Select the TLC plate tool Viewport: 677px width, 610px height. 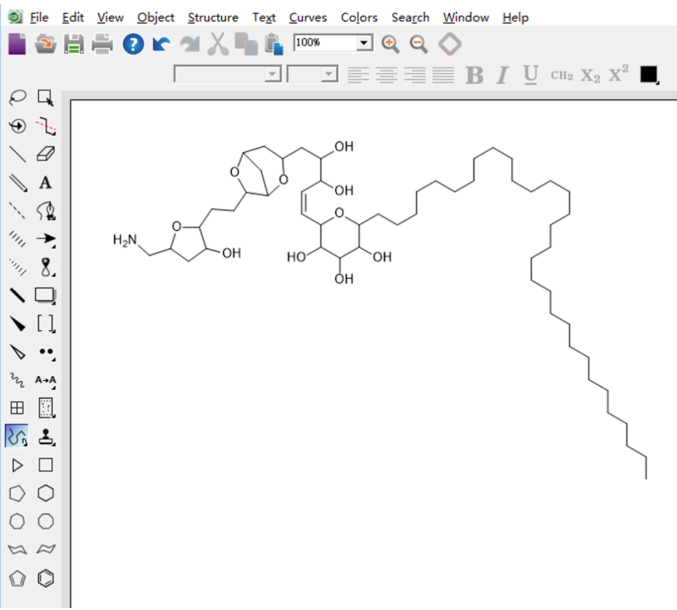coord(46,408)
